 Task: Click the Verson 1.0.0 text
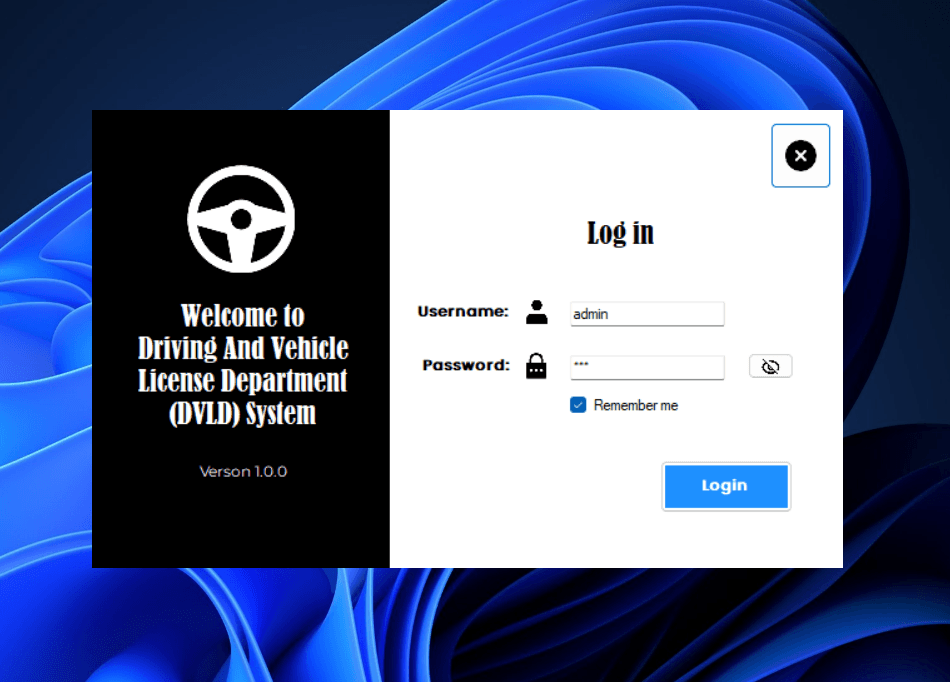243,471
